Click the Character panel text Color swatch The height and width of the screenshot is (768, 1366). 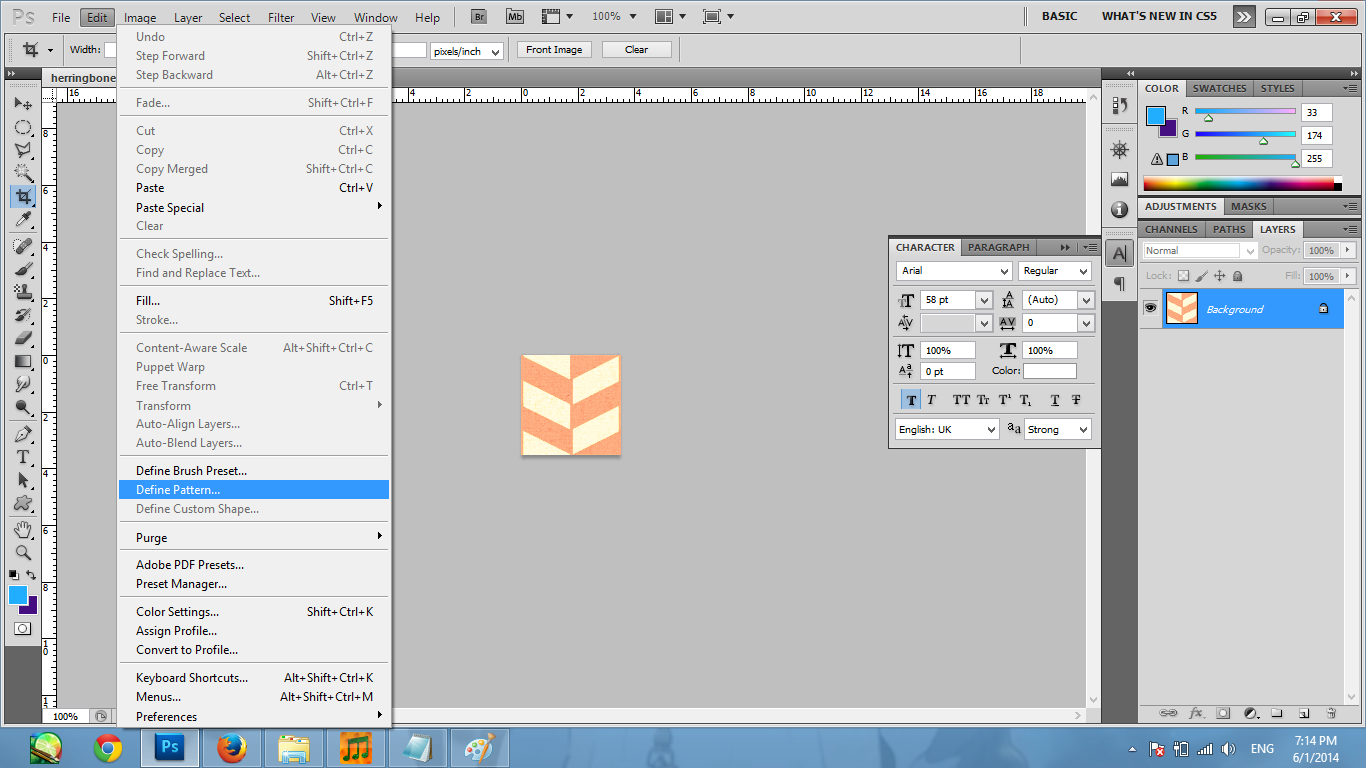tap(1049, 371)
